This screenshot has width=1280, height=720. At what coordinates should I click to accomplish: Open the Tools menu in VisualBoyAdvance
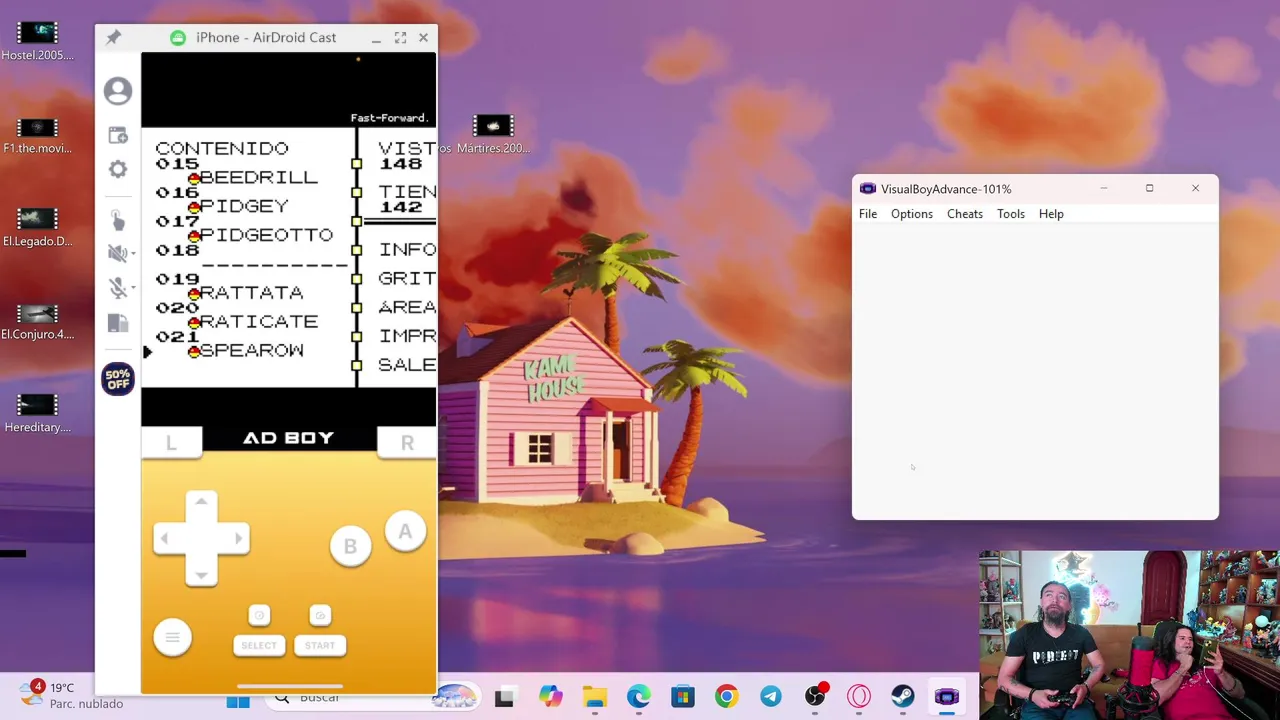(x=1011, y=214)
